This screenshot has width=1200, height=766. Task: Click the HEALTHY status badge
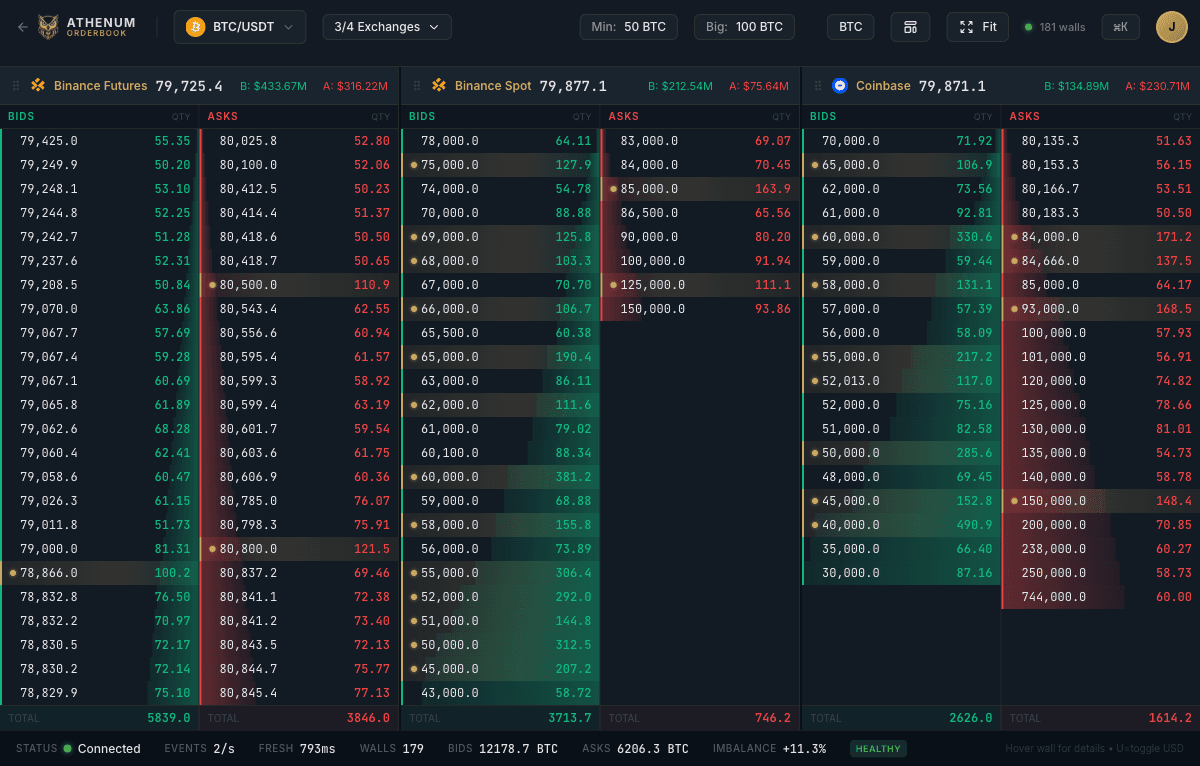pos(879,748)
